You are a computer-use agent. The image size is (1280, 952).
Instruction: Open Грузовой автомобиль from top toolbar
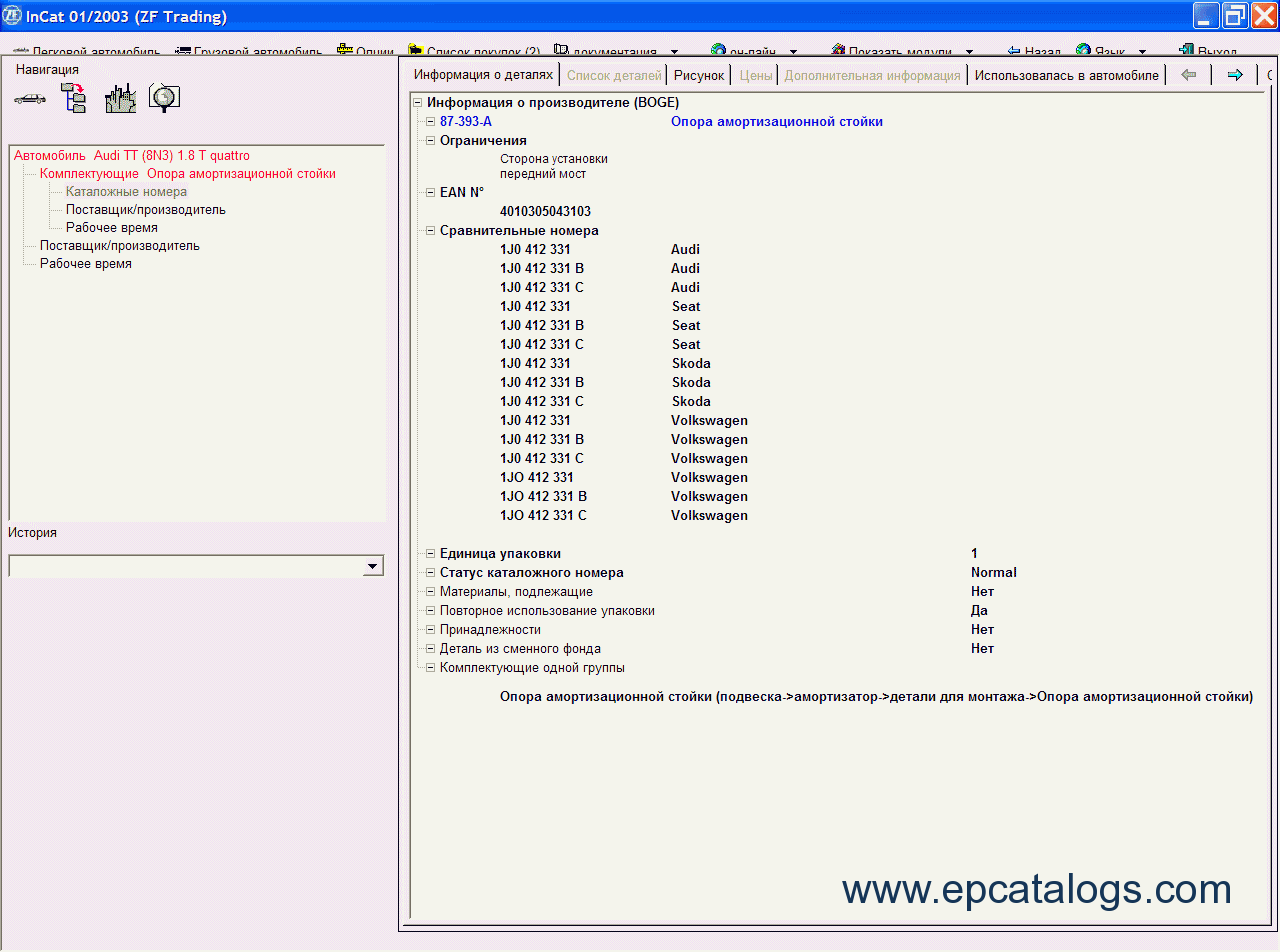249,52
